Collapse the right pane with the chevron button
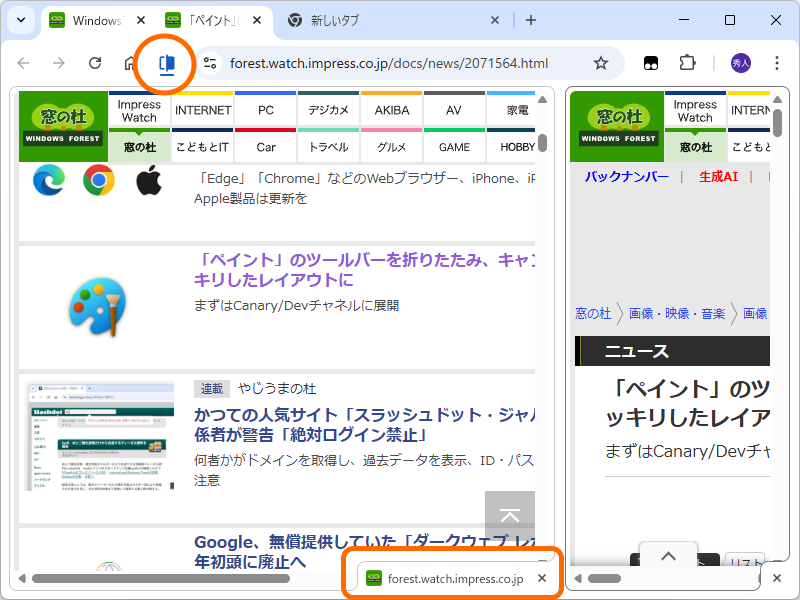 668,556
